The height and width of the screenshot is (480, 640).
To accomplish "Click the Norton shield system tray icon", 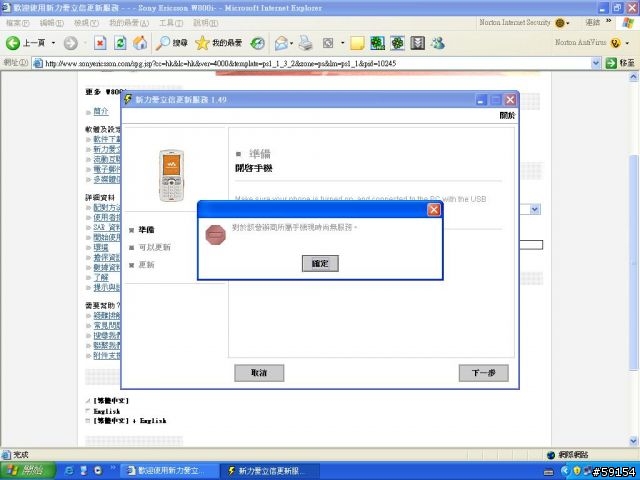I will click(577, 471).
